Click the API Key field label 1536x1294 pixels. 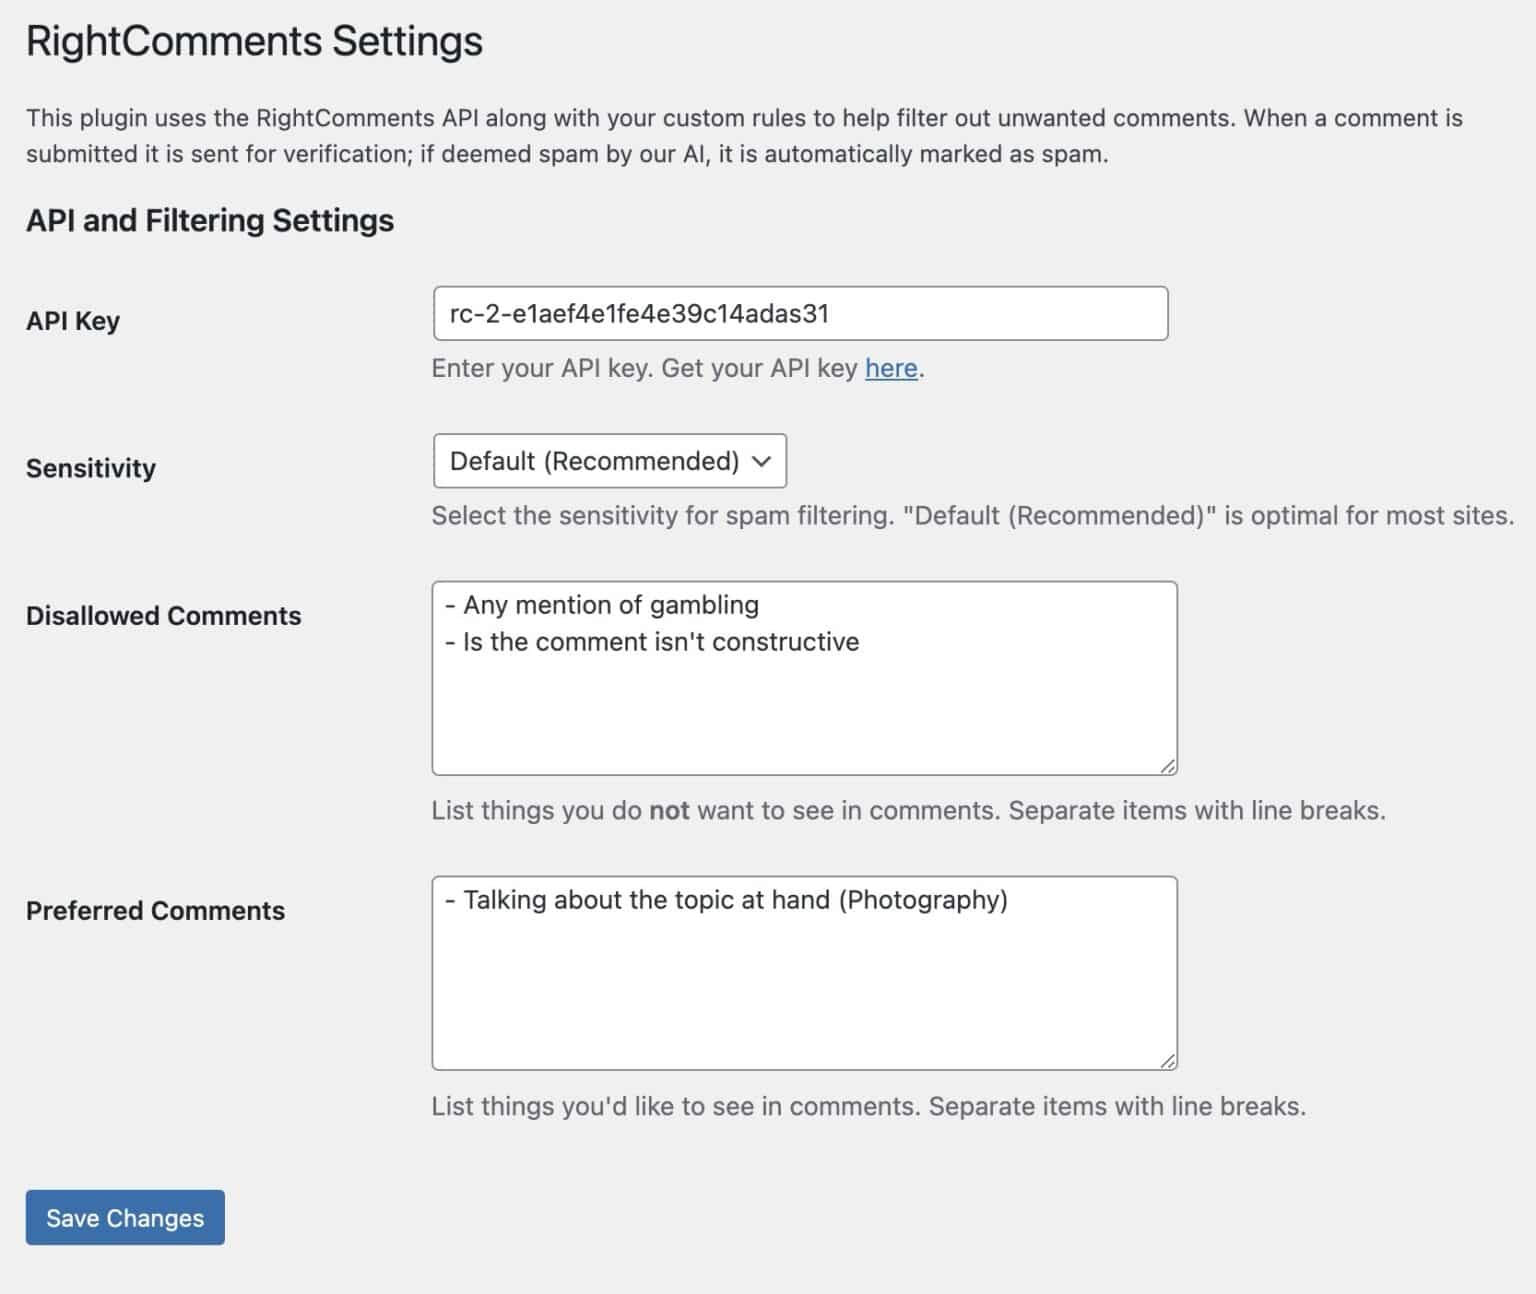point(71,321)
